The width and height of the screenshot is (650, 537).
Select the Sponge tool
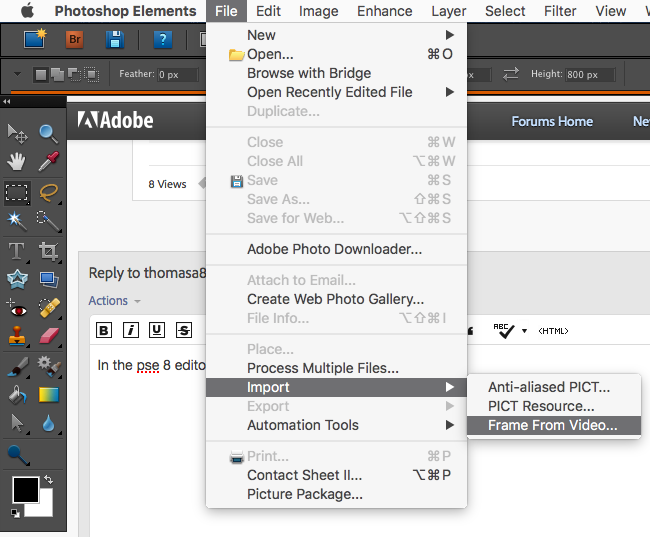pos(17,455)
